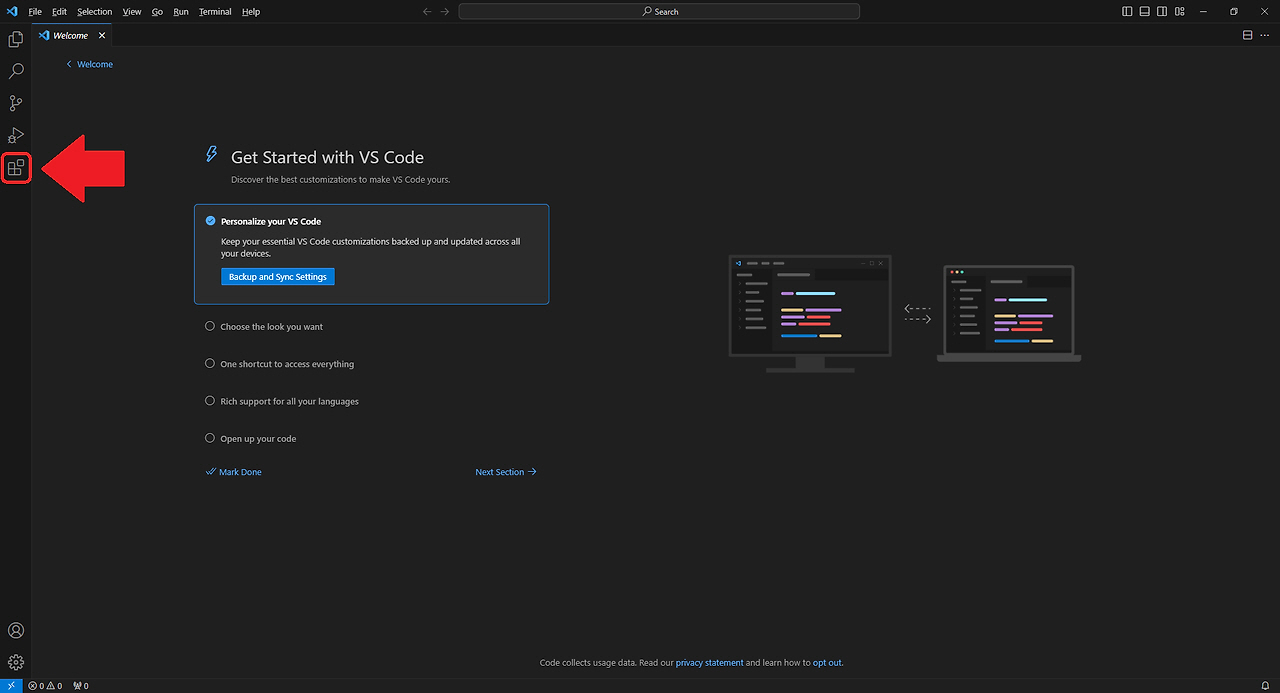The height and width of the screenshot is (693, 1280).
Task: Click the Get Started with VS Code heading
Action: point(327,157)
